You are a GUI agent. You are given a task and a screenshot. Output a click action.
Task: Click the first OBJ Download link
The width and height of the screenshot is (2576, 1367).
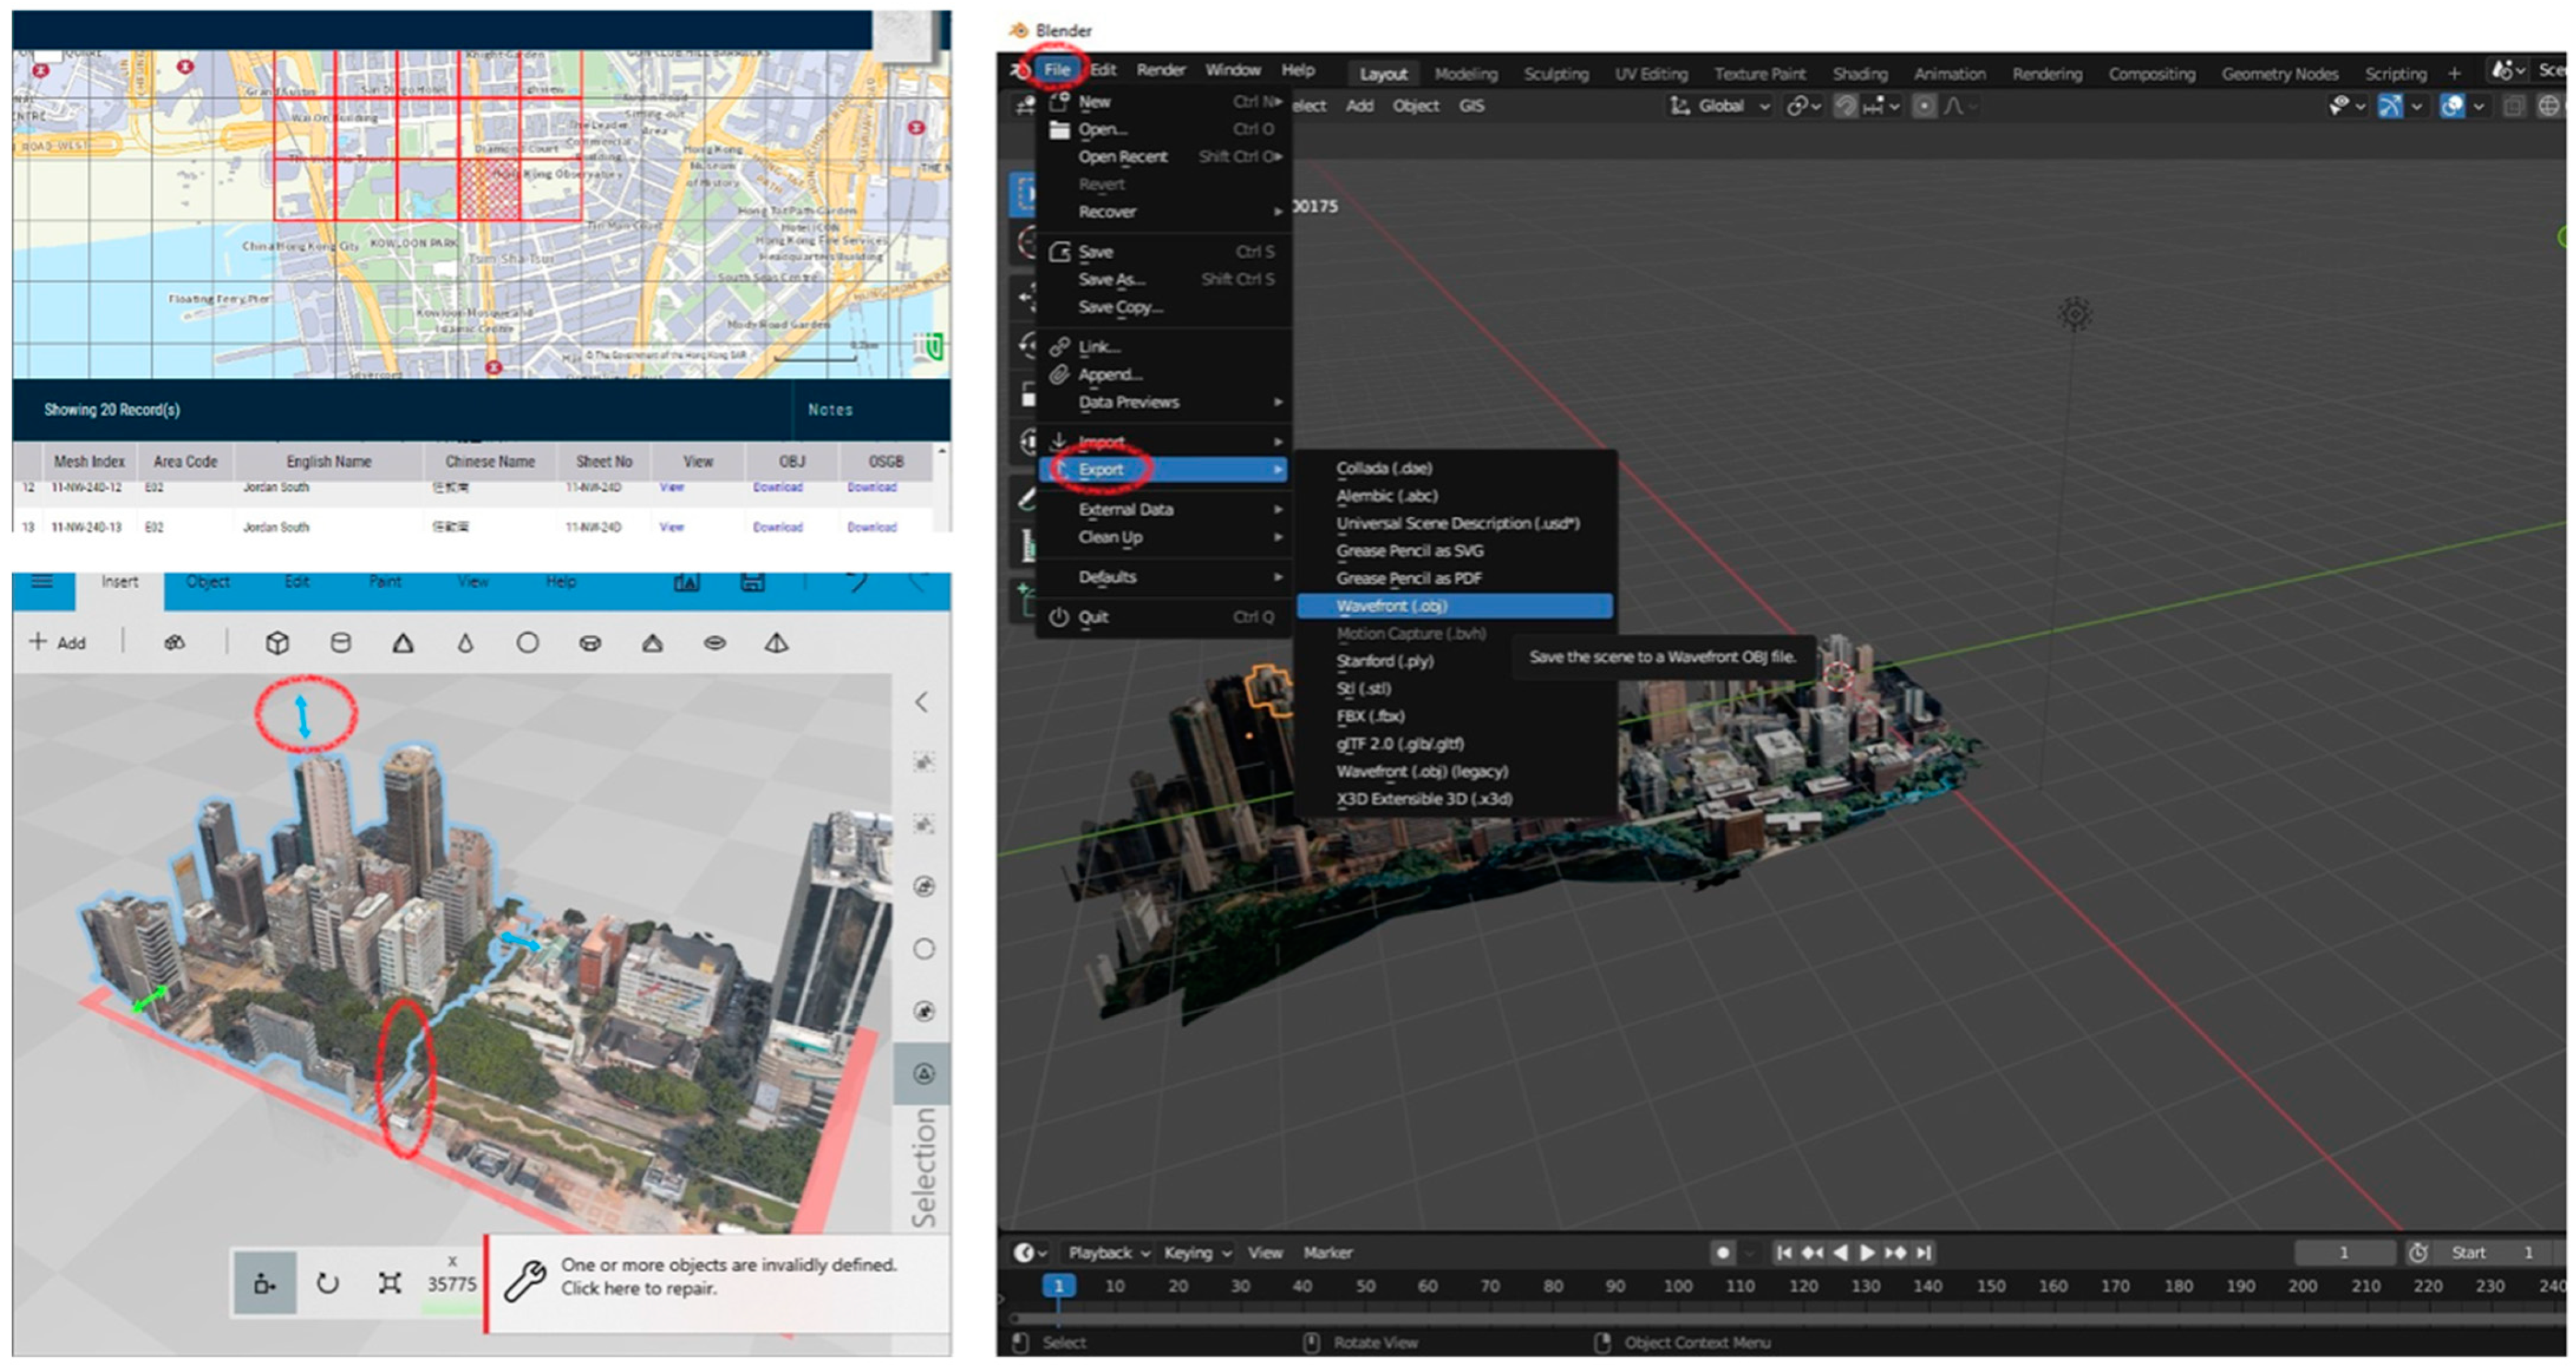pos(777,488)
